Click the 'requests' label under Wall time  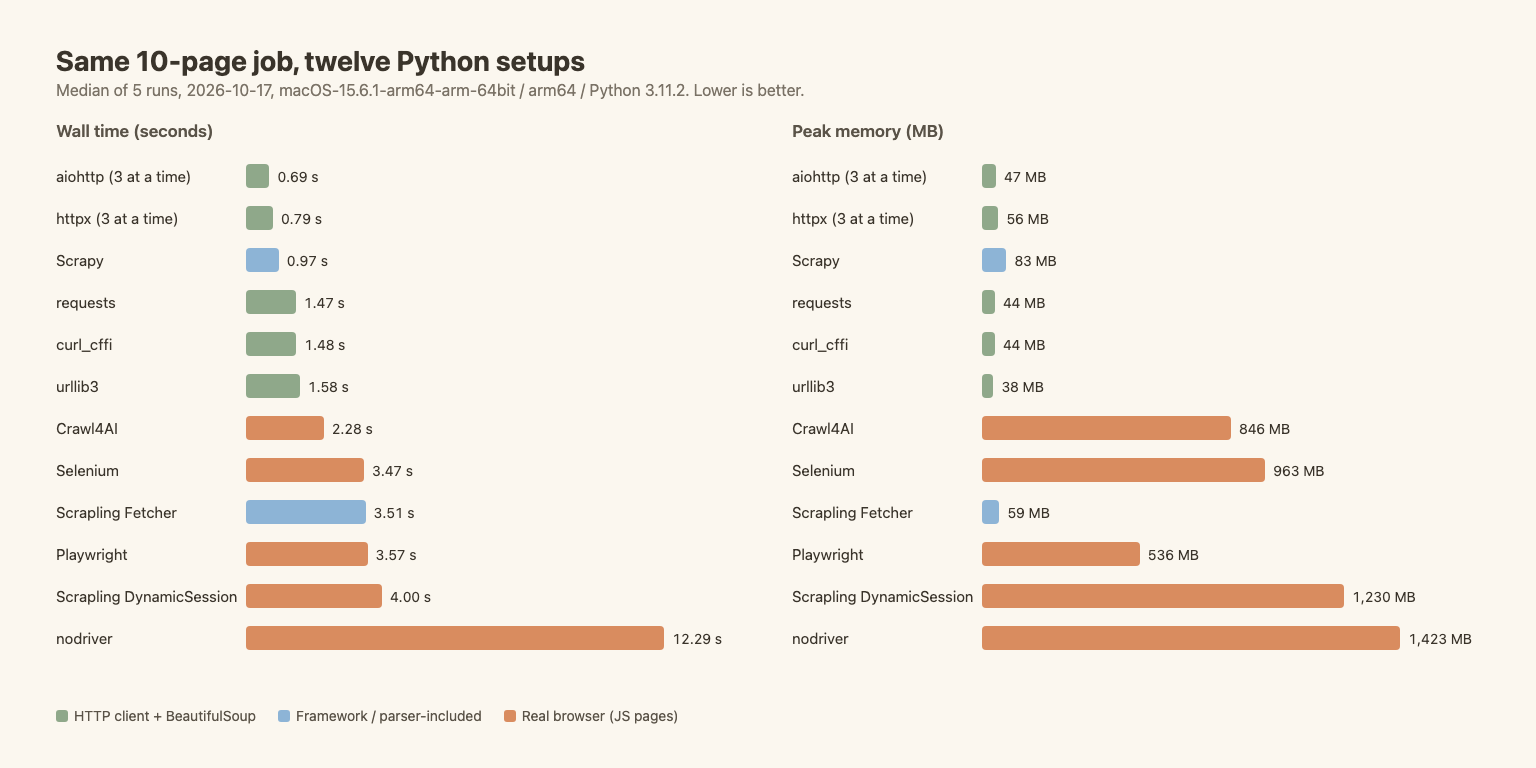point(86,302)
